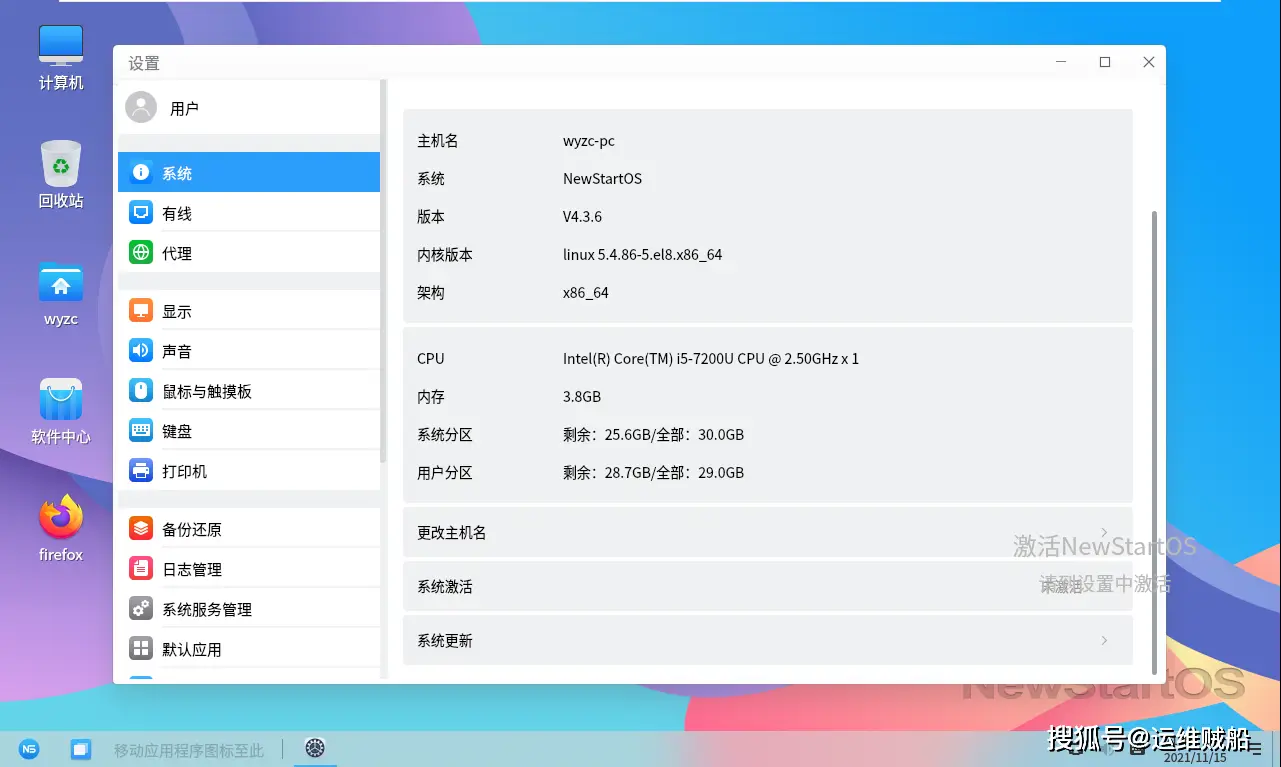Click the memory value 3.8GB

tap(582, 397)
